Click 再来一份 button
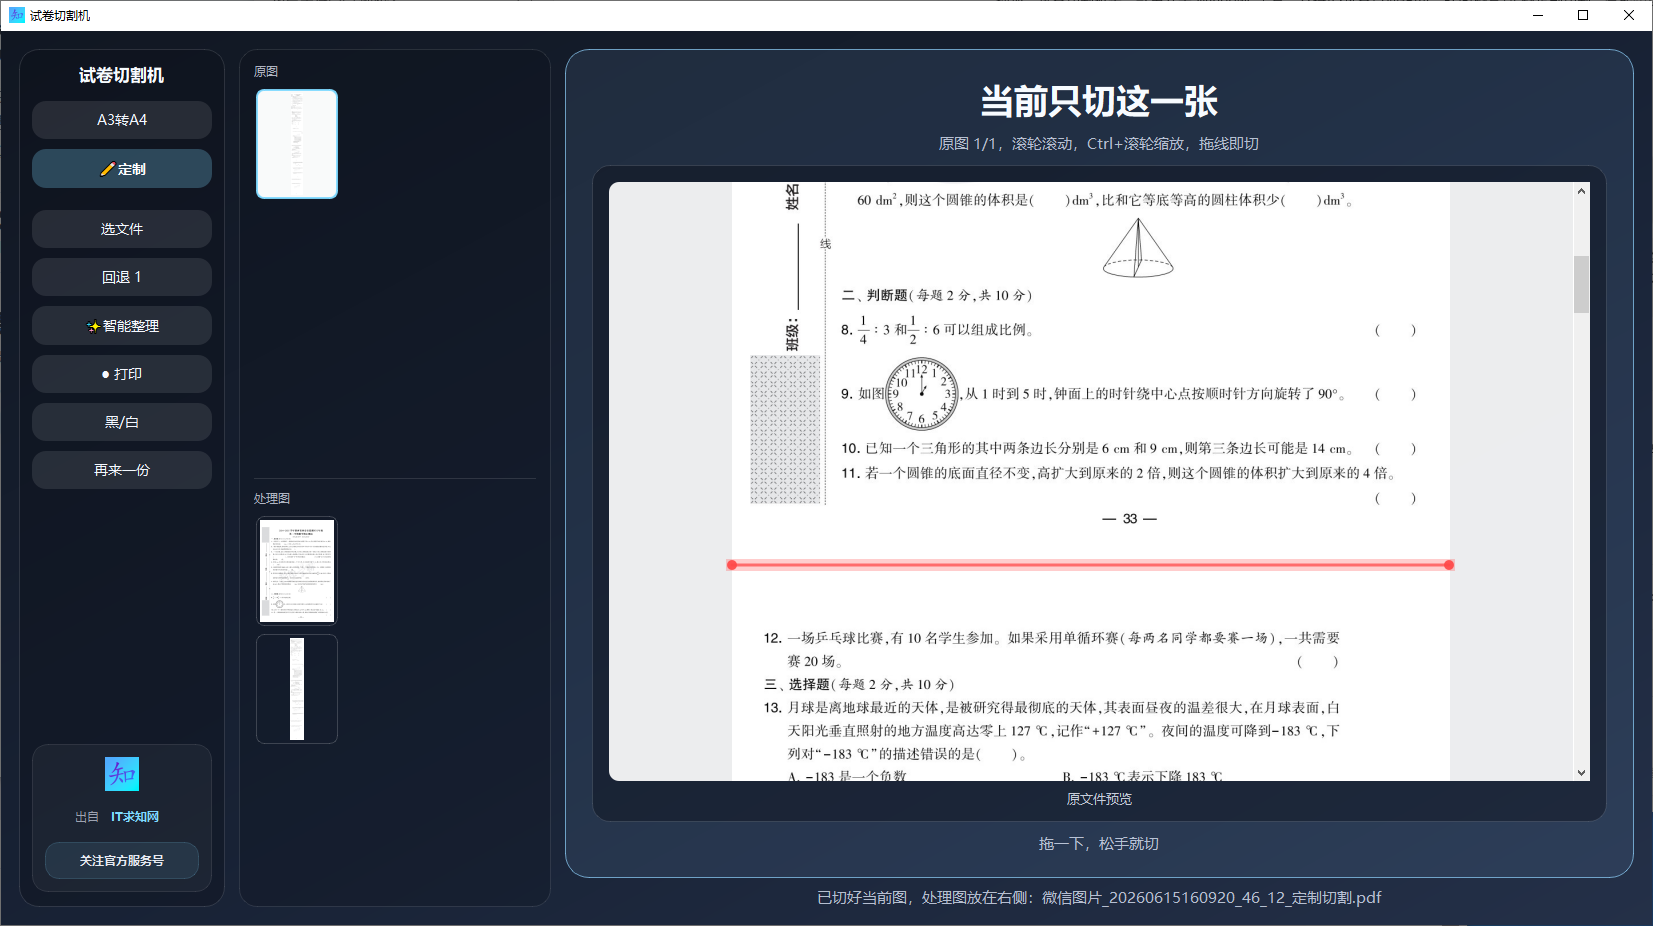1653x926 pixels. pyautogui.click(x=122, y=470)
